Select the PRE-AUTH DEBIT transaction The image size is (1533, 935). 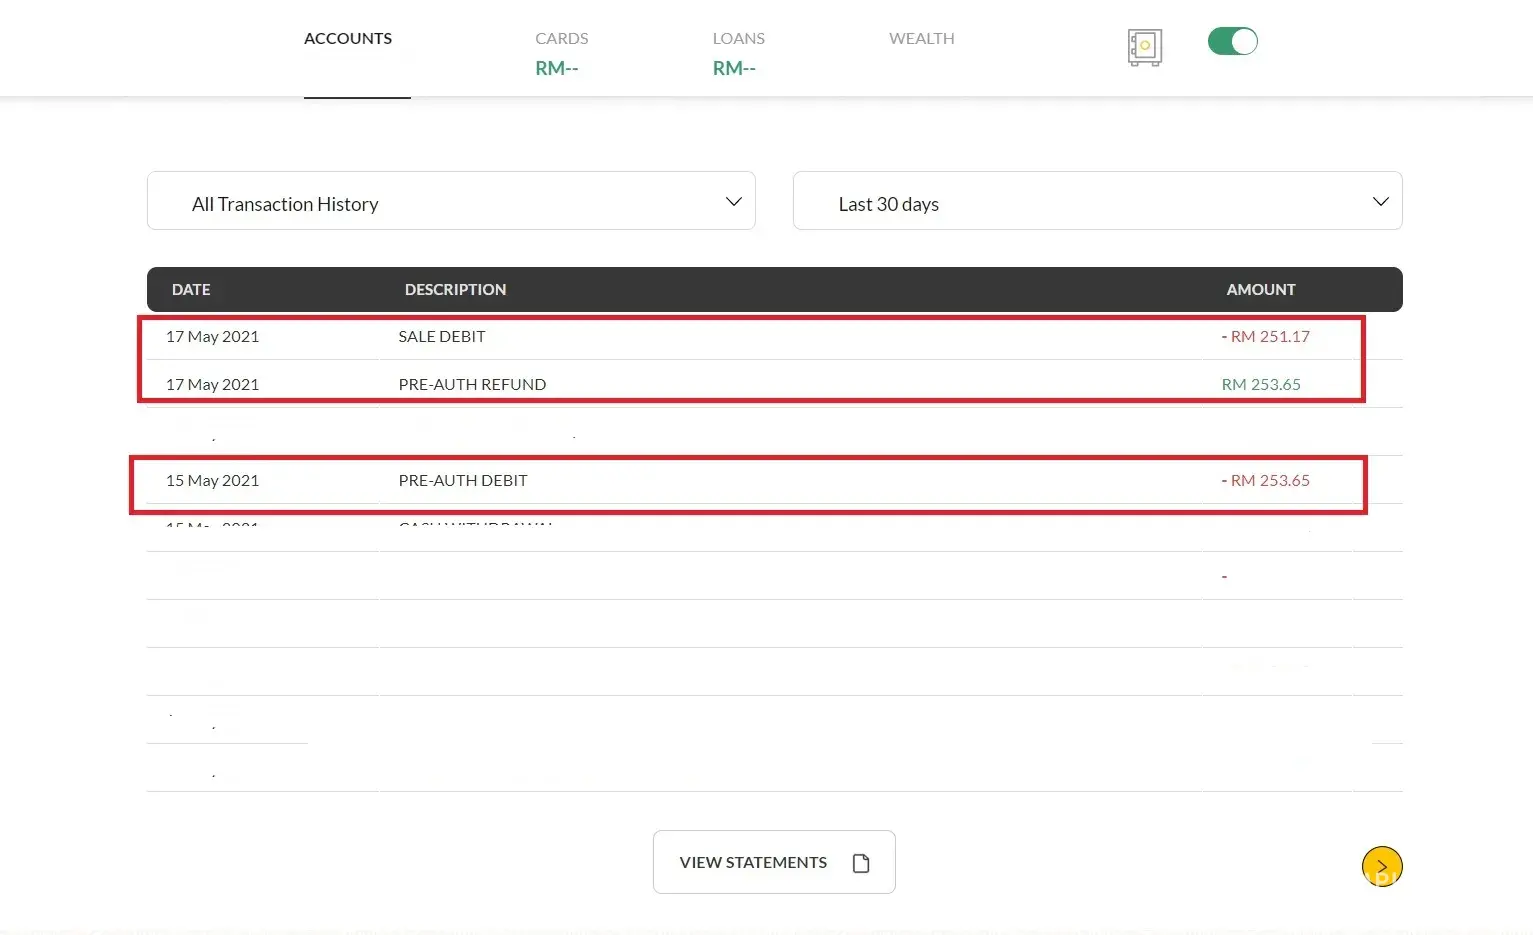click(x=463, y=481)
